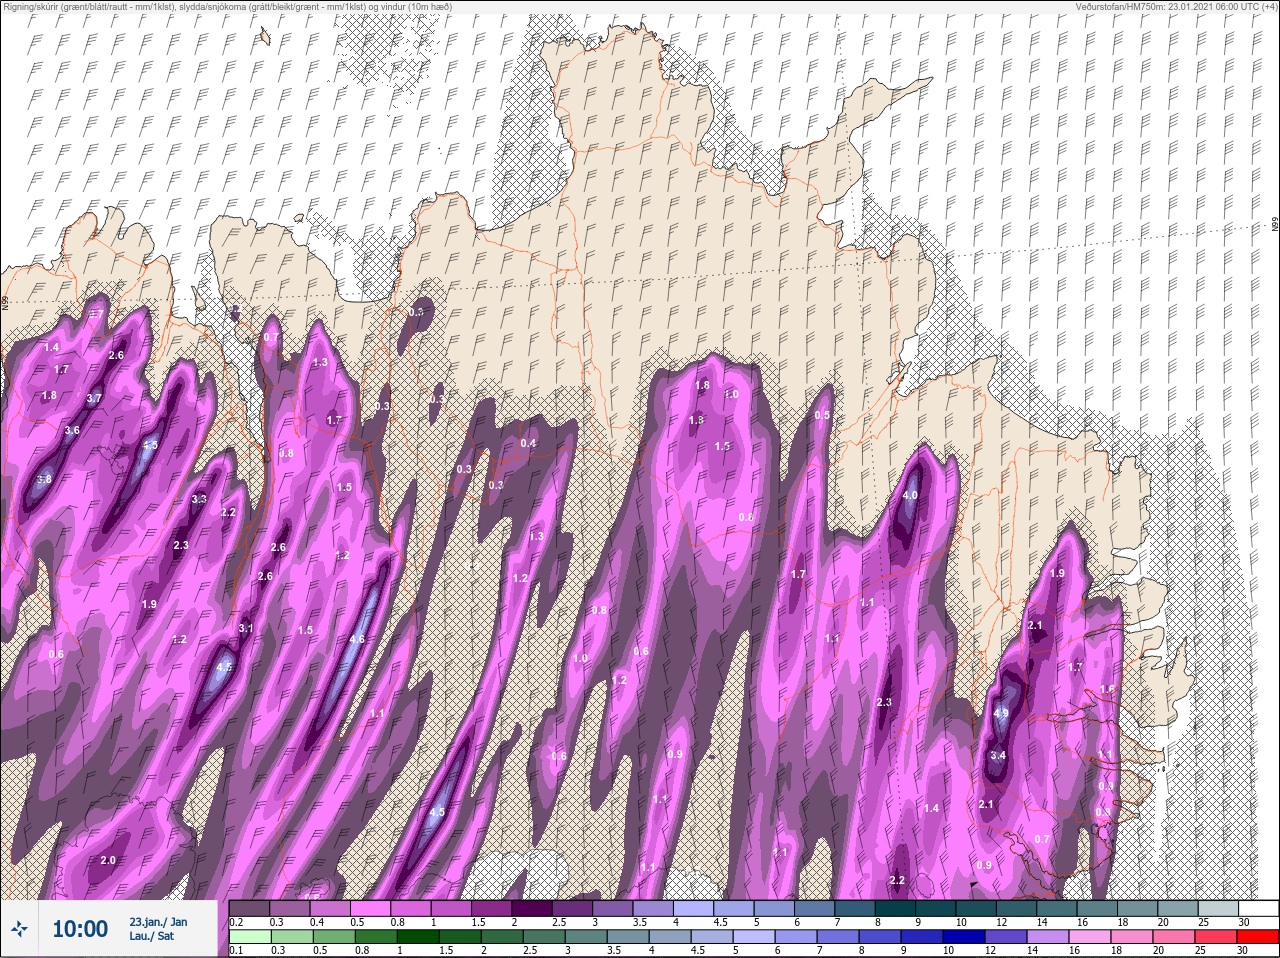
Task: Click the 4.9 precipitation value on the map
Action: [1002, 713]
